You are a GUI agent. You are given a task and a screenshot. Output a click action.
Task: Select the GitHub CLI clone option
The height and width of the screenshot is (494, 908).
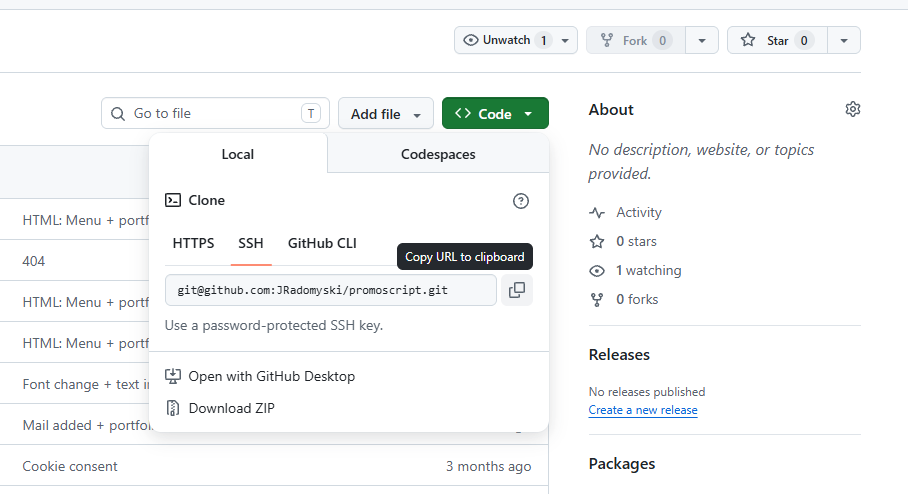point(322,243)
